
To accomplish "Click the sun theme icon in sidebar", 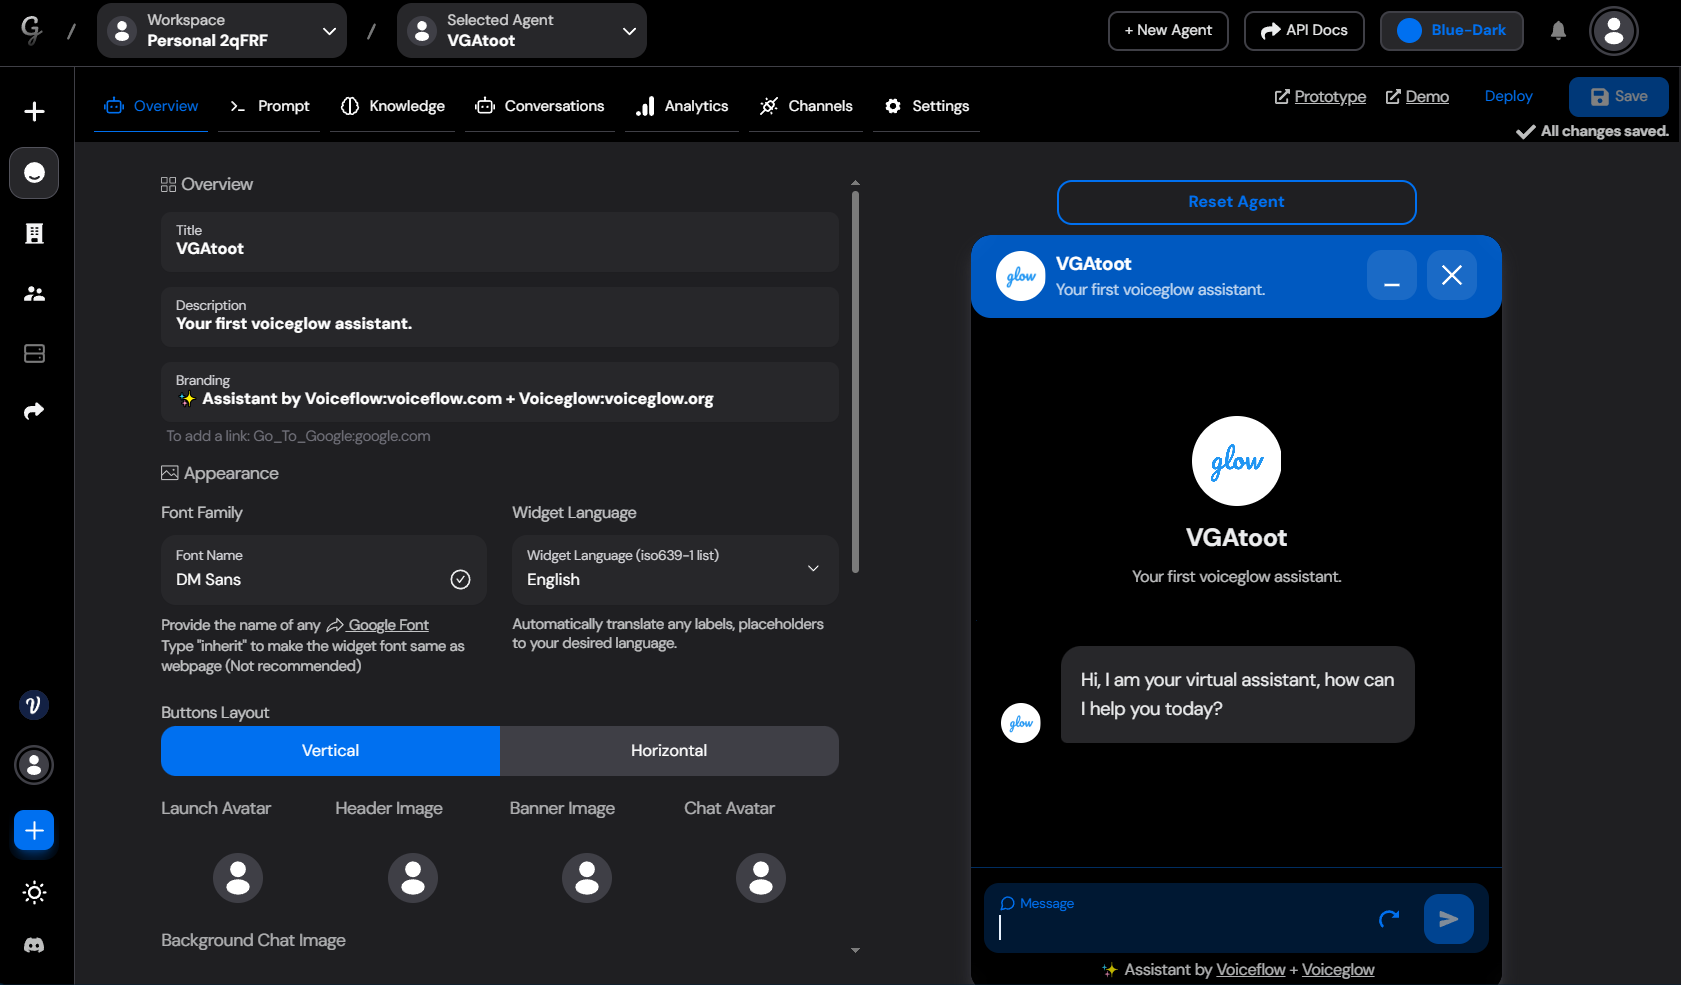I will pyautogui.click(x=34, y=892).
